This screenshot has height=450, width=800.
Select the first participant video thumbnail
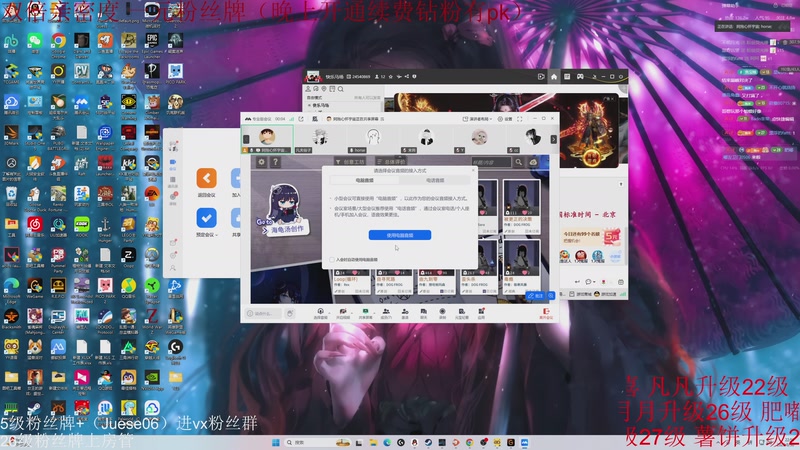[x=267, y=139]
